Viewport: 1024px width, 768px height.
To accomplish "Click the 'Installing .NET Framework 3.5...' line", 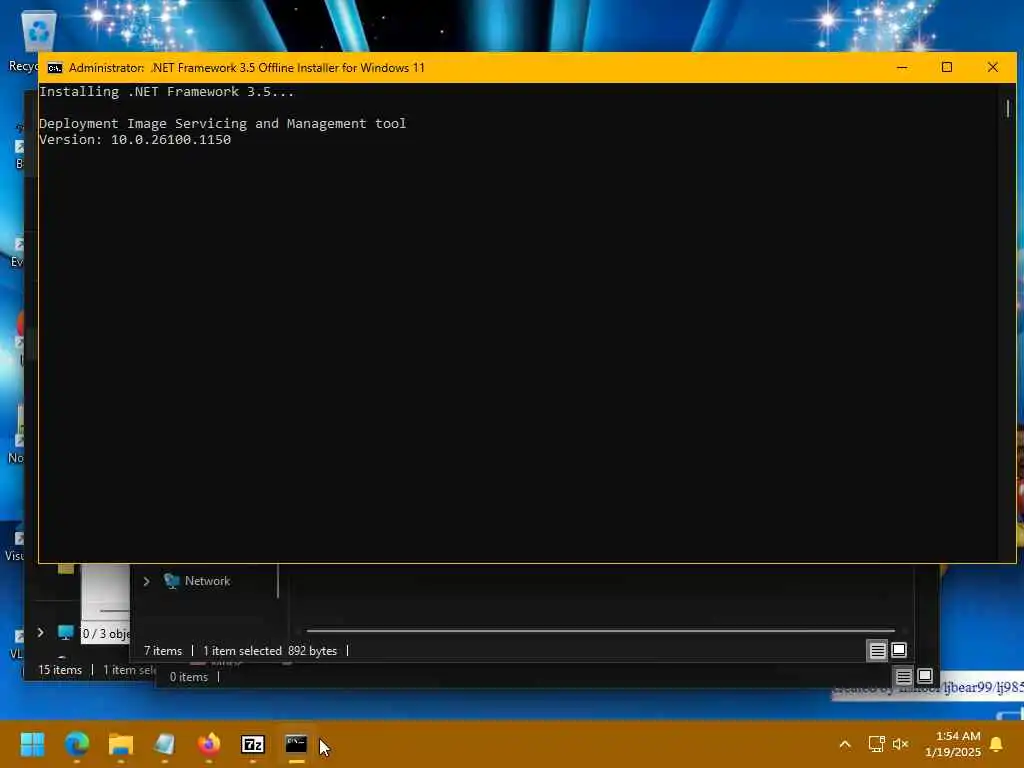I will point(167,91).
